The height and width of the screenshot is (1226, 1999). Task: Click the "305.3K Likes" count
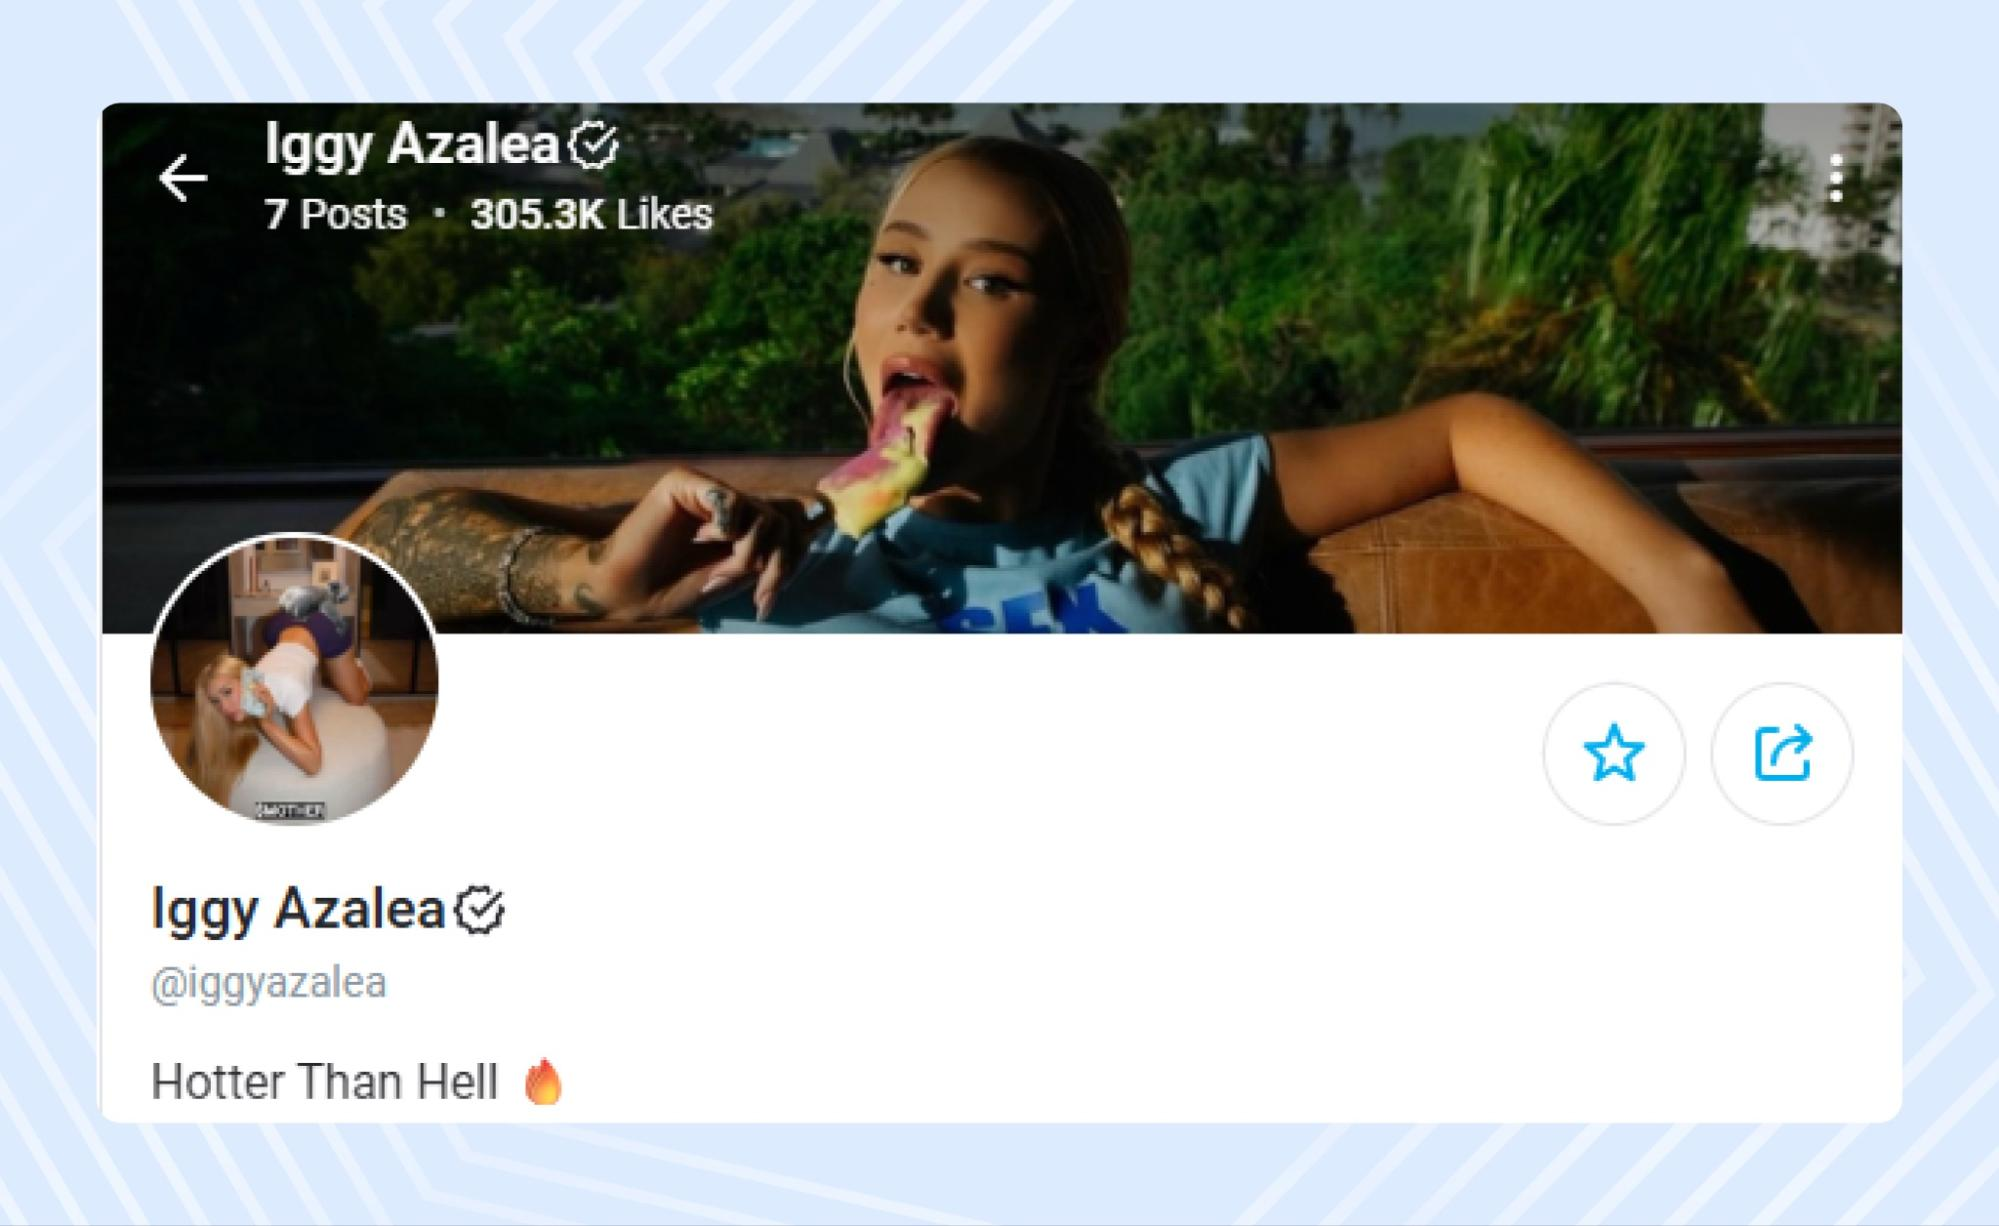(x=591, y=214)
